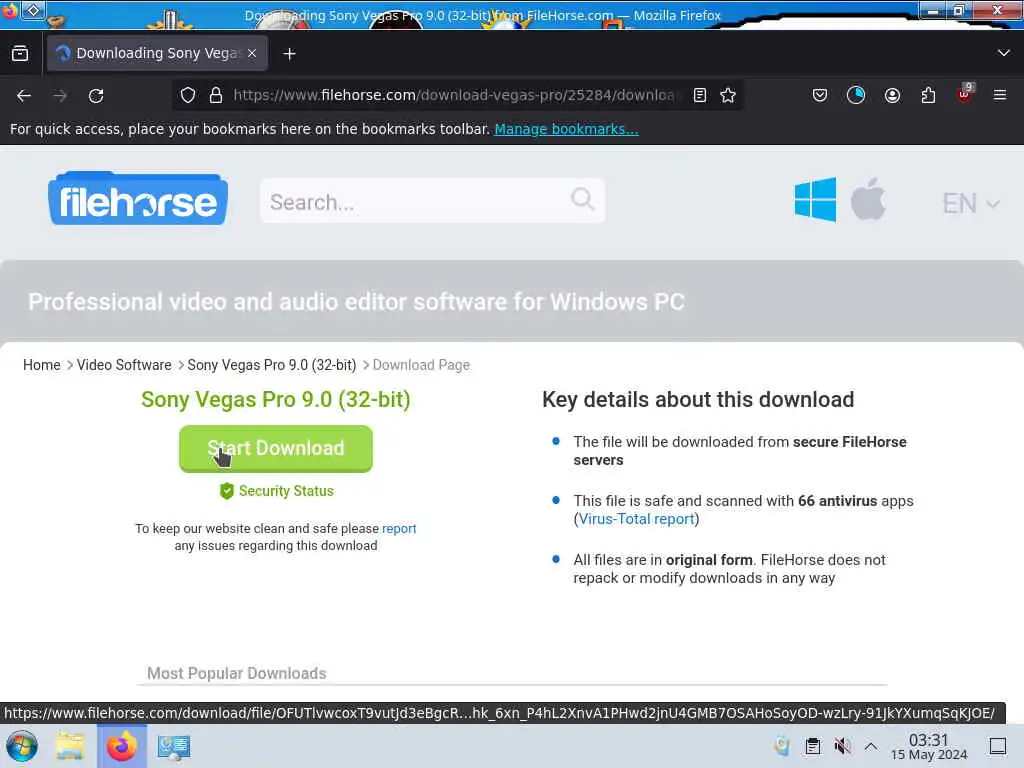Click the uBlock Origin extension icon

coord(965,94)
